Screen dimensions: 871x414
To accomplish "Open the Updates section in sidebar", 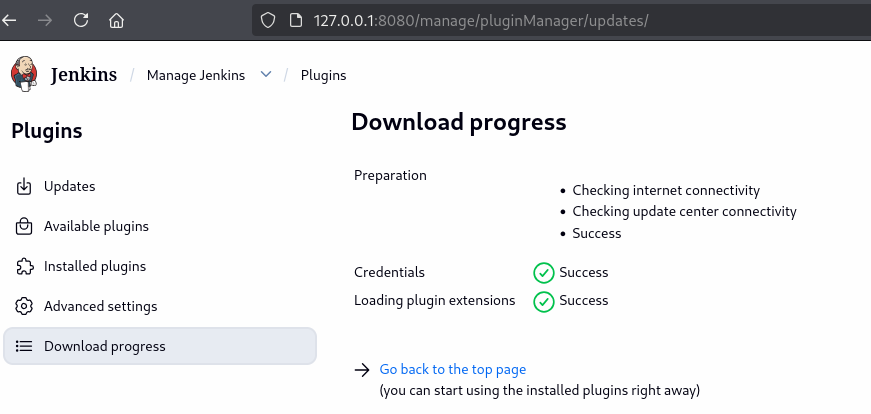I will pos(69,187).
